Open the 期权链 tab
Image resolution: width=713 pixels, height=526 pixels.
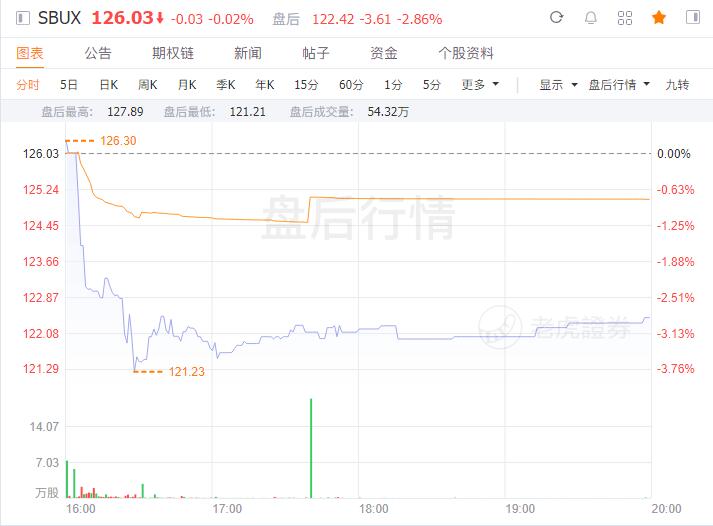(173, 53)
